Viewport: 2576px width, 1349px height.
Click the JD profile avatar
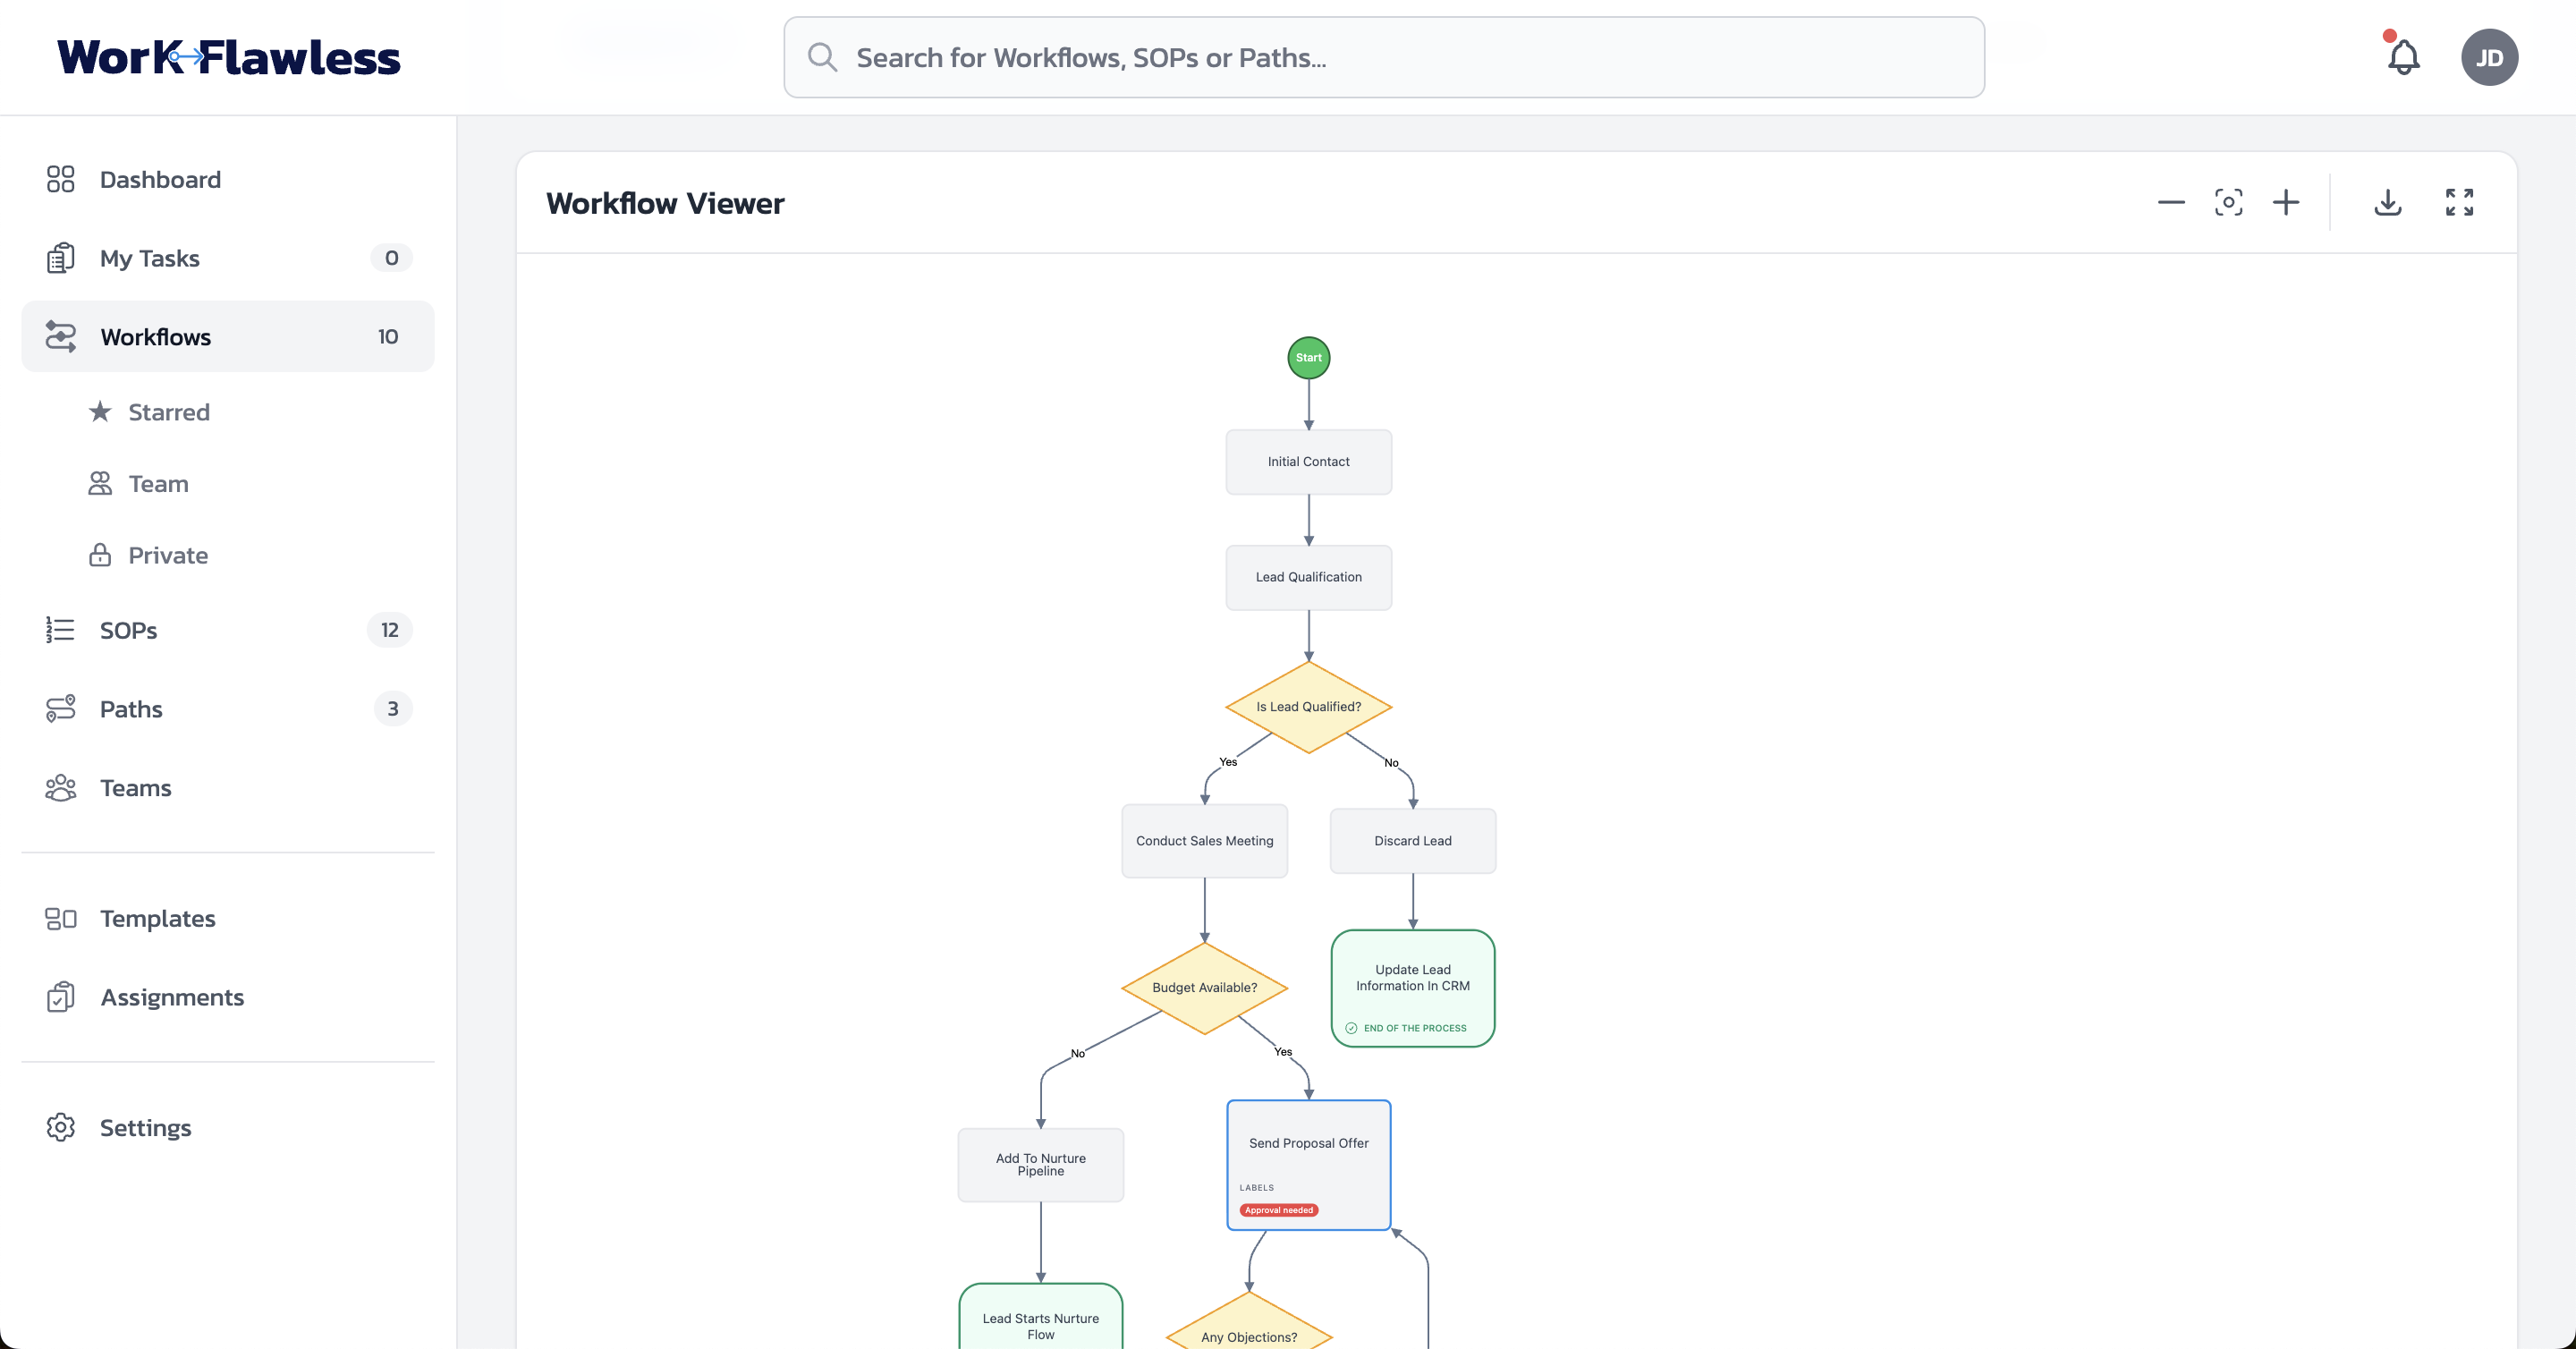click(2490, 57)
